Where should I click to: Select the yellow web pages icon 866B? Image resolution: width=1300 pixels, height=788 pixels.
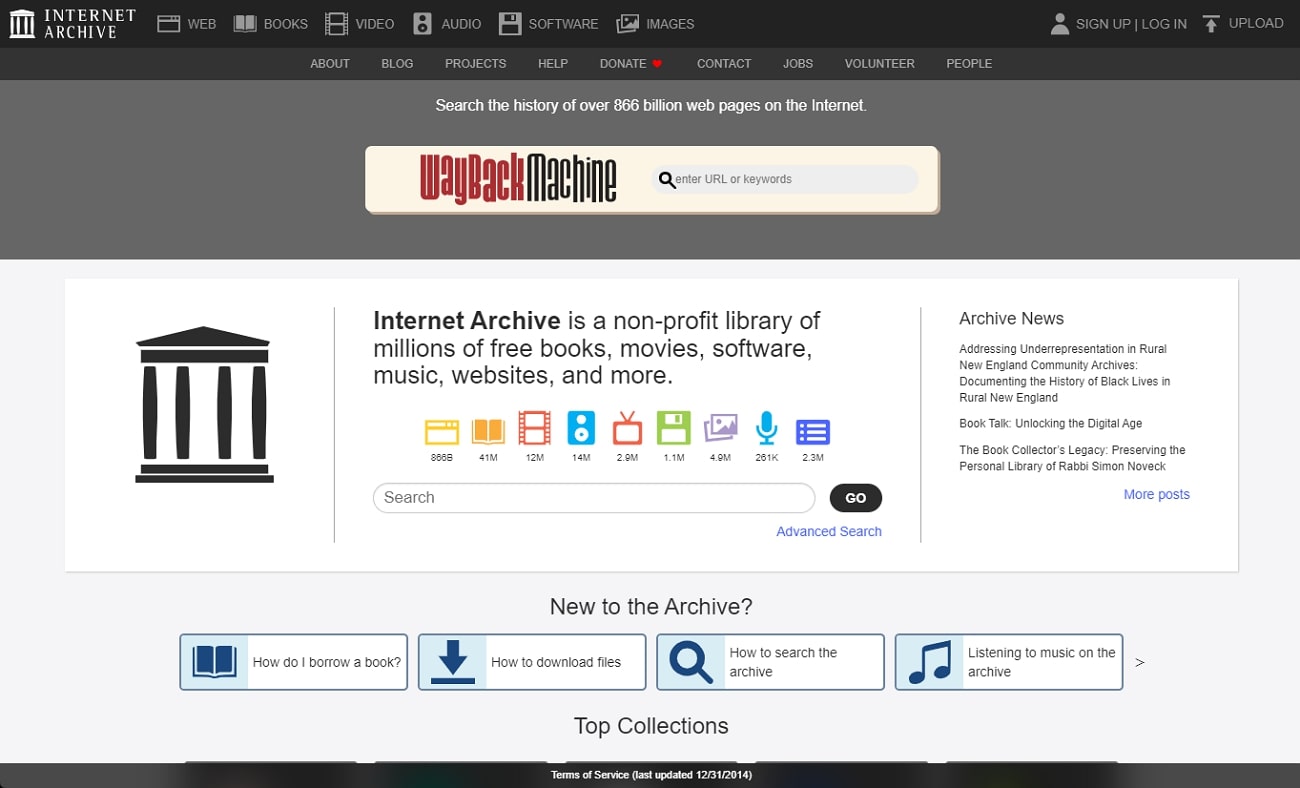coord(442,431)
